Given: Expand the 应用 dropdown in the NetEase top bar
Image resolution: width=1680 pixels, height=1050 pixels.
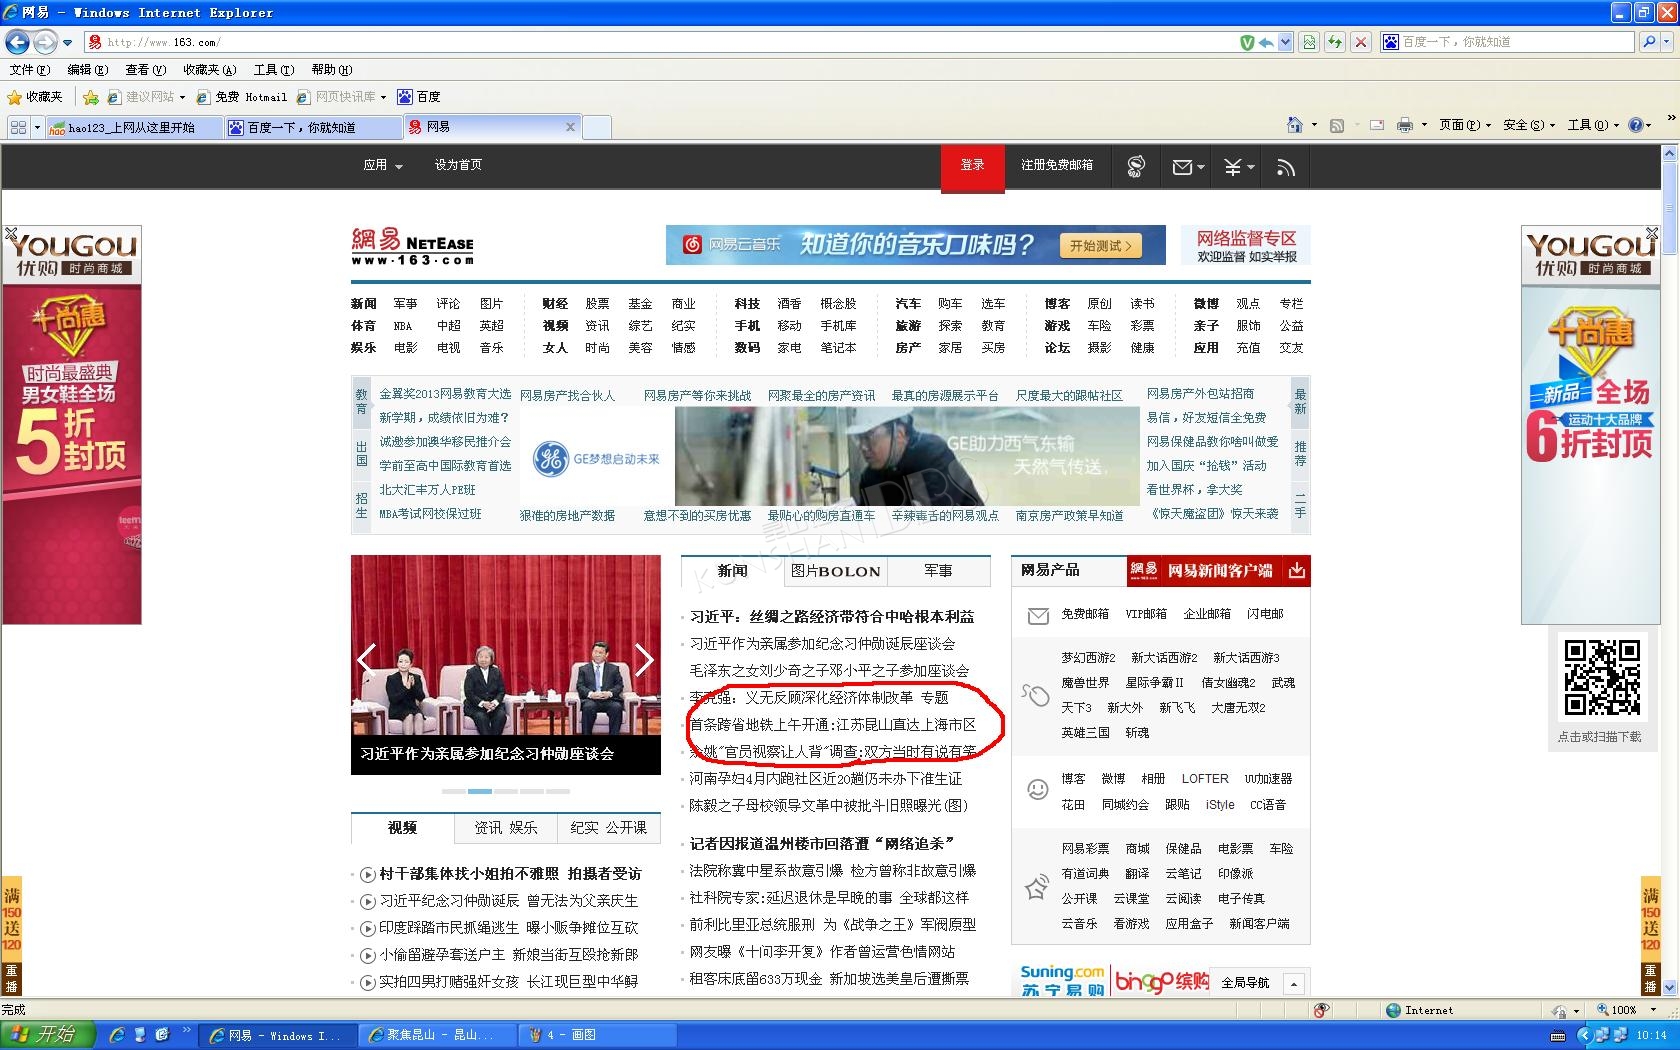Looking at the screenshot, I should point(383,165).
